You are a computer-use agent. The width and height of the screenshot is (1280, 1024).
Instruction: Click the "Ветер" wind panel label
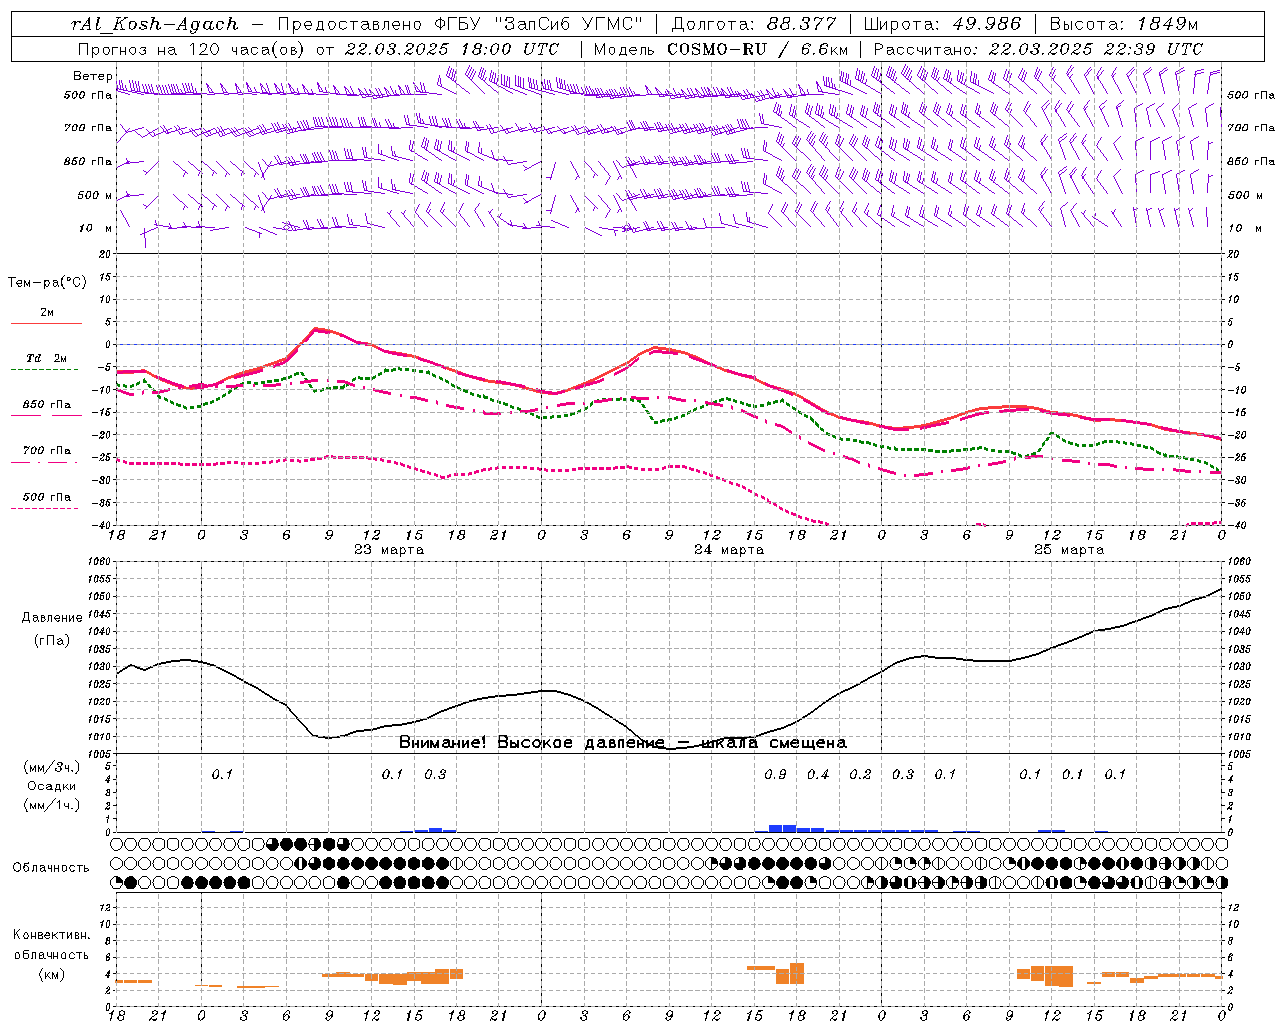tap(93, 76)
